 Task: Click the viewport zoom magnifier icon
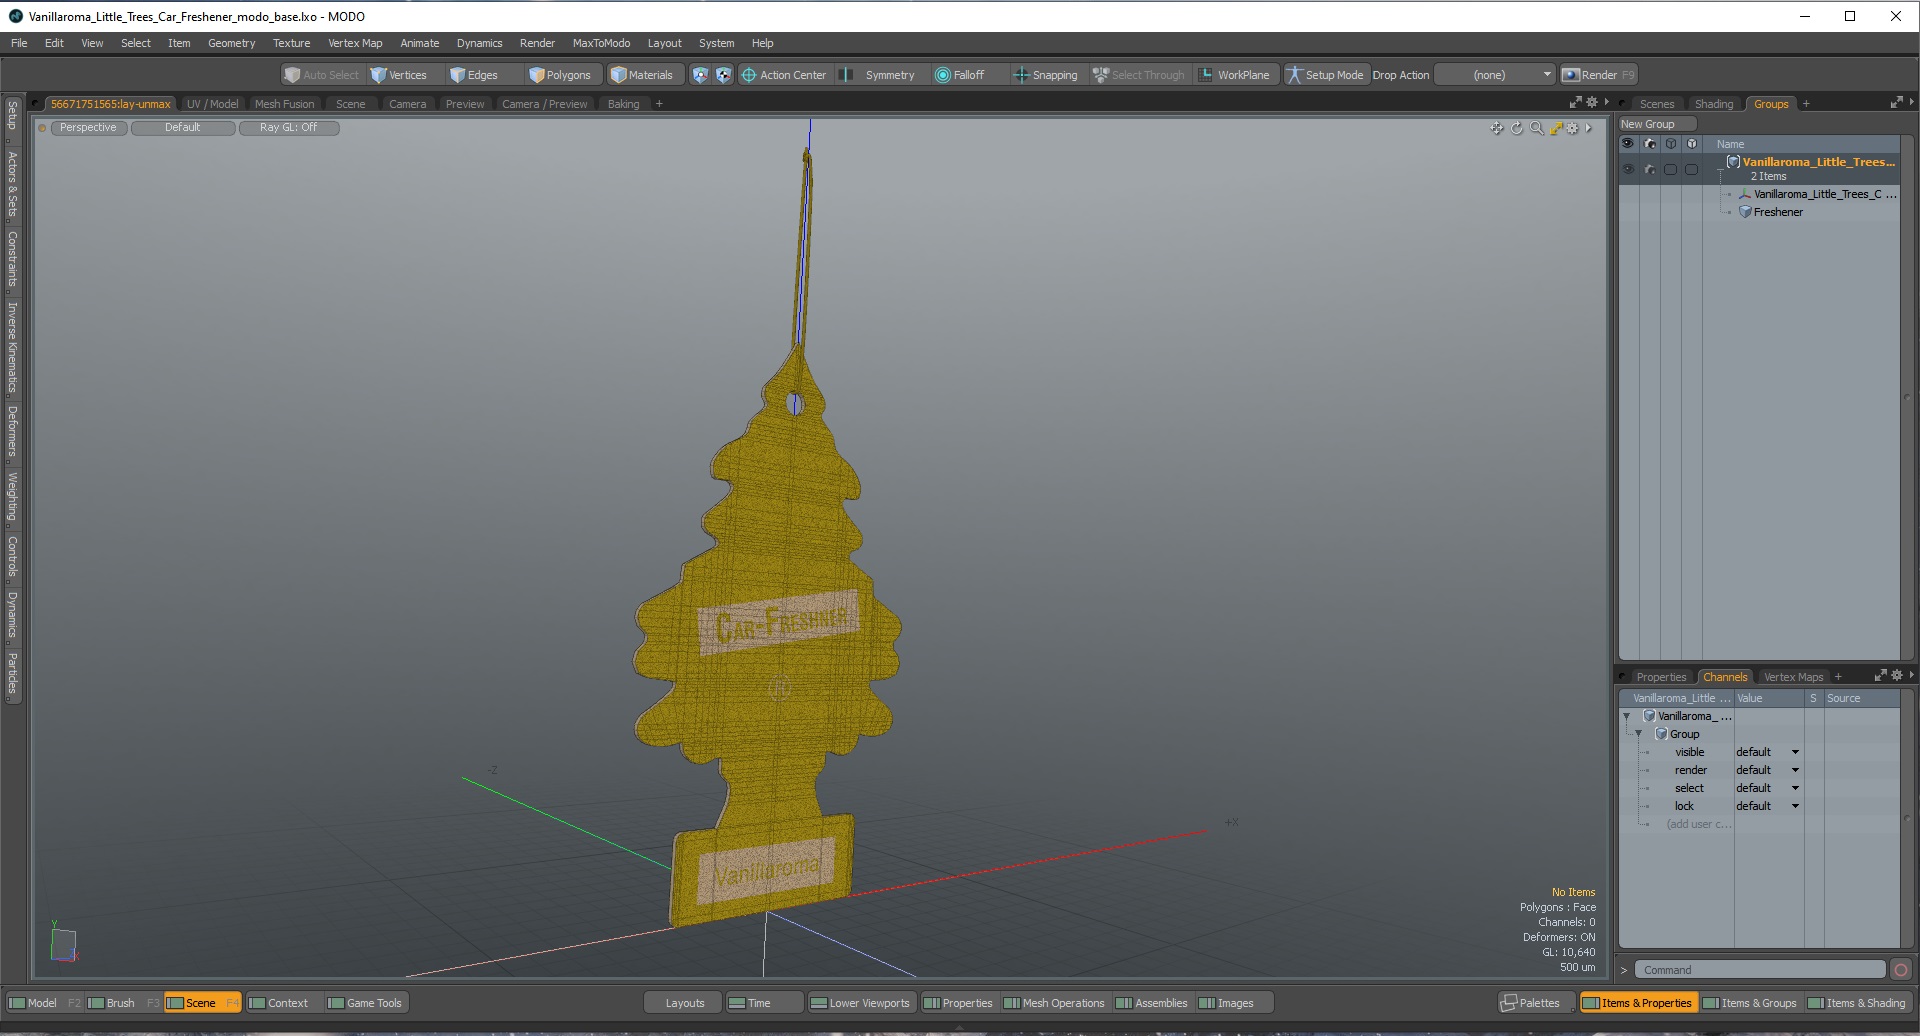[x=1536, y=128]
